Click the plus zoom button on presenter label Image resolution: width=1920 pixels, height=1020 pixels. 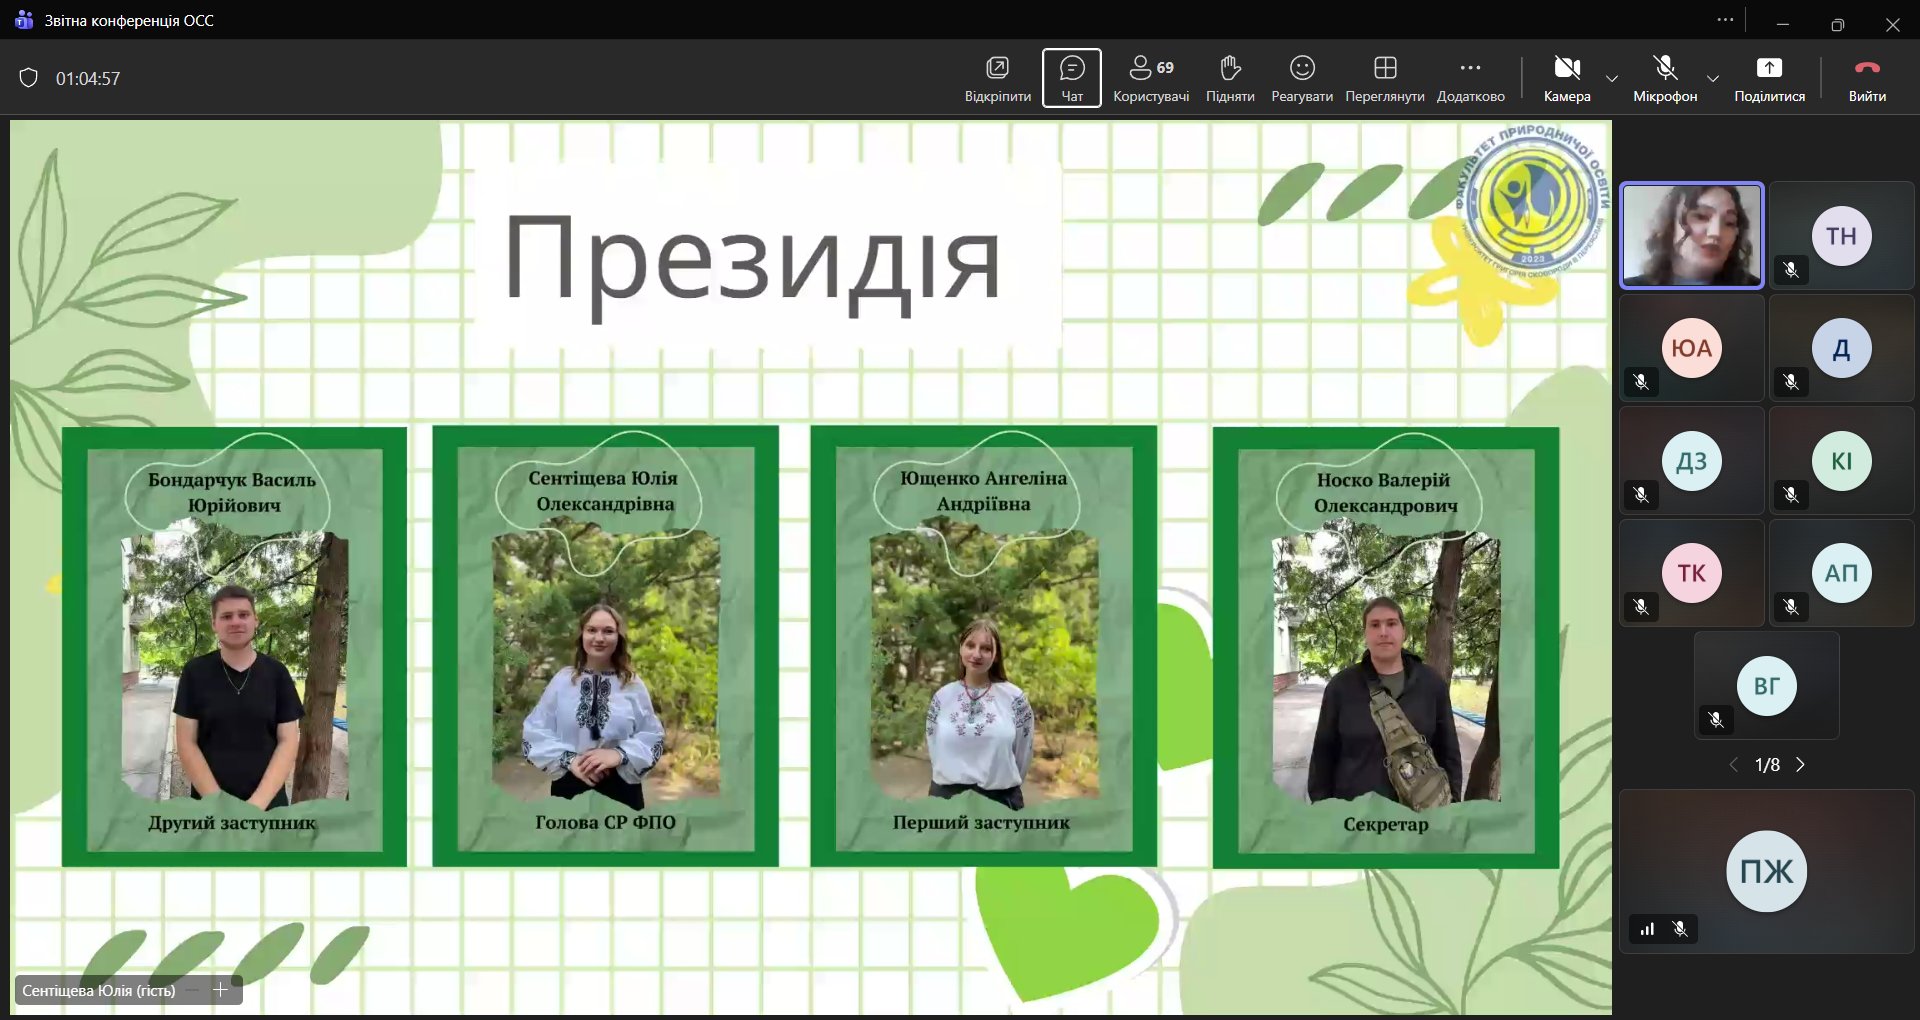220,990
